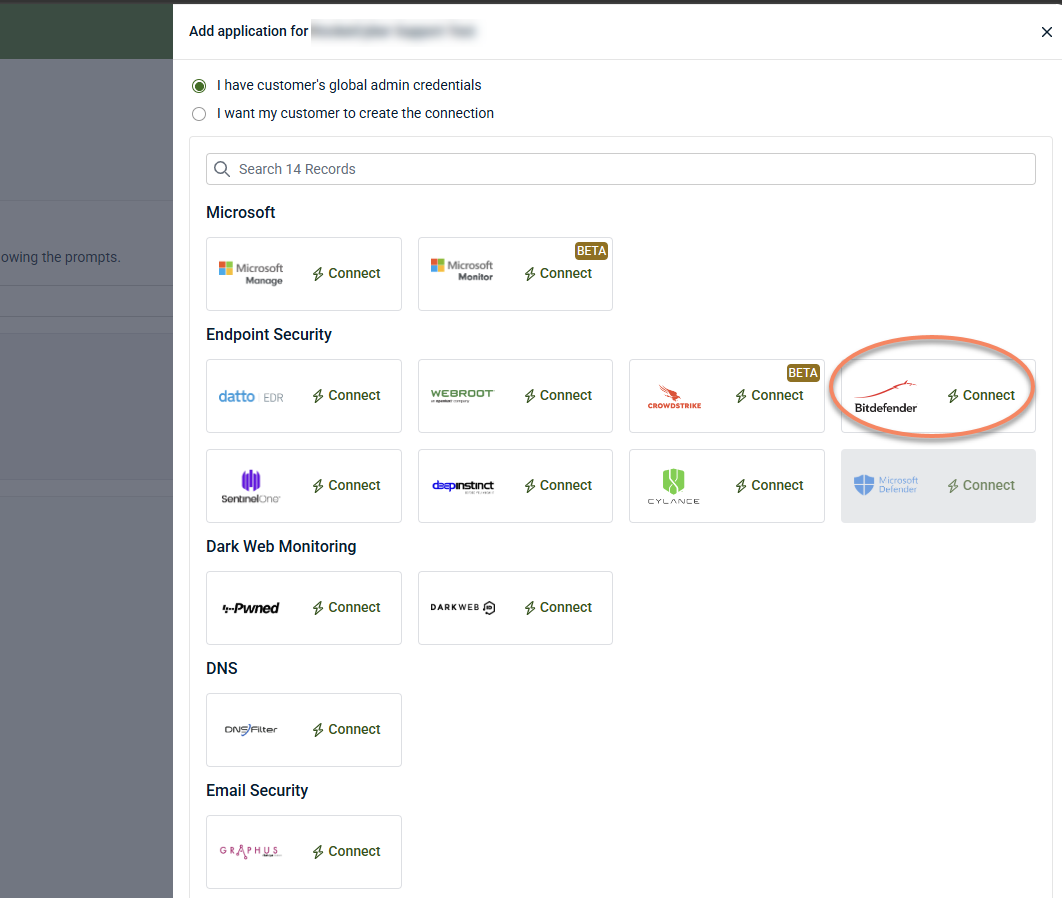Connect Datto EDR endpoint security
The height and width of the screenshot is (898, 1062).
[346, 395]
